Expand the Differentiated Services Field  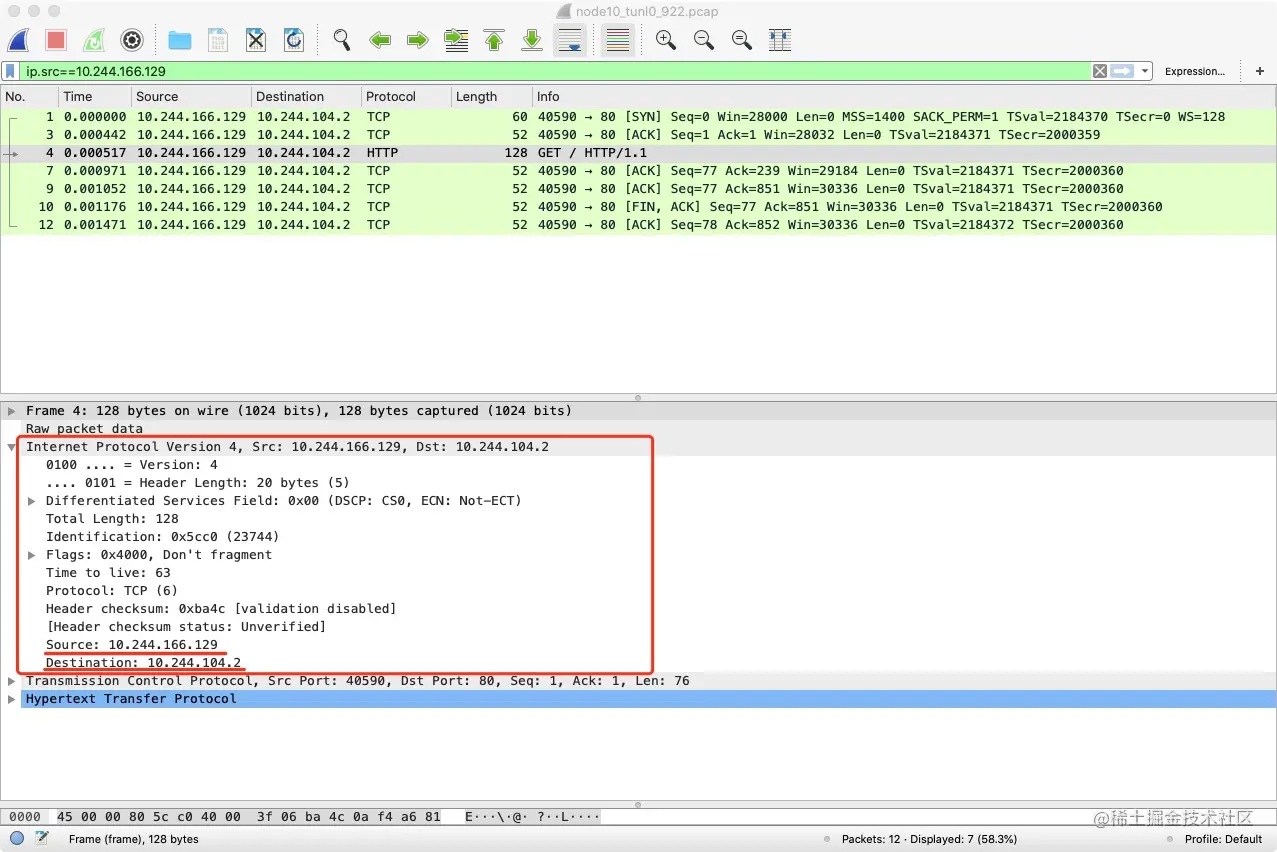click(32, 501)
